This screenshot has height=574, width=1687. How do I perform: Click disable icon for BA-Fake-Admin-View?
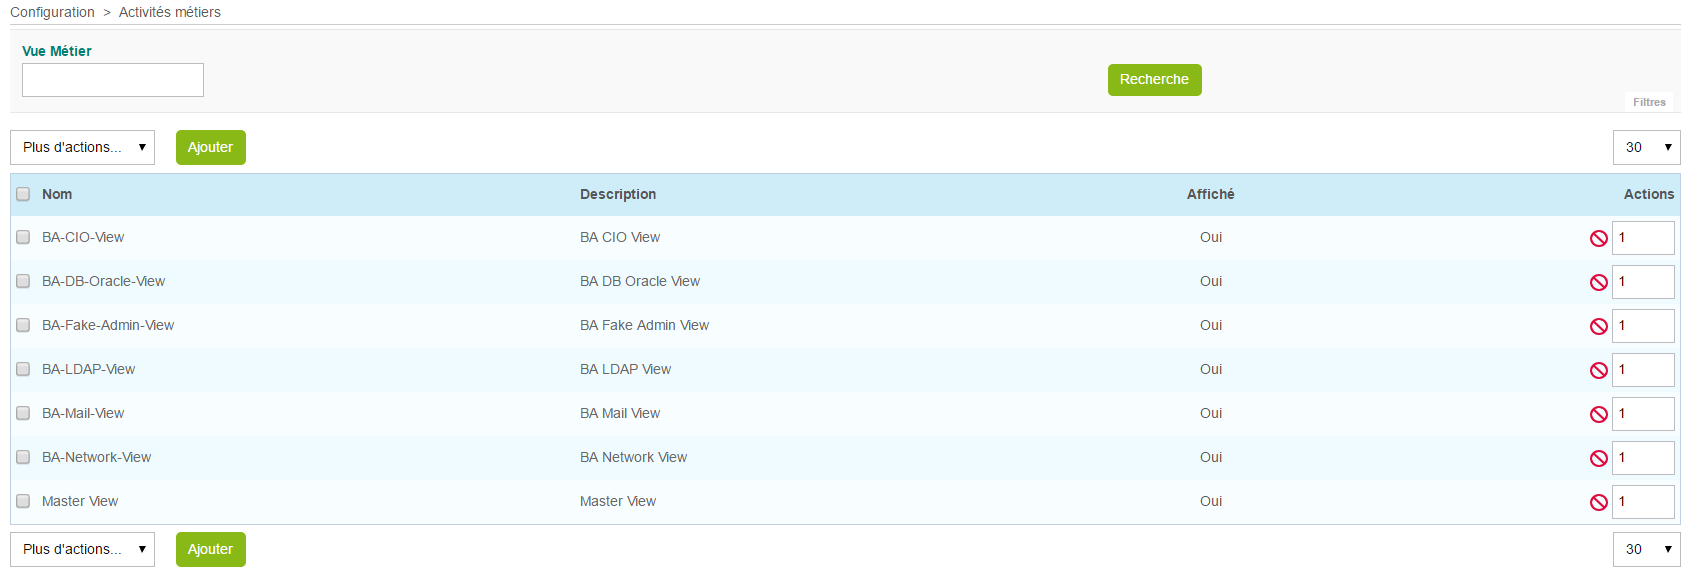[x=1598, y=326]
